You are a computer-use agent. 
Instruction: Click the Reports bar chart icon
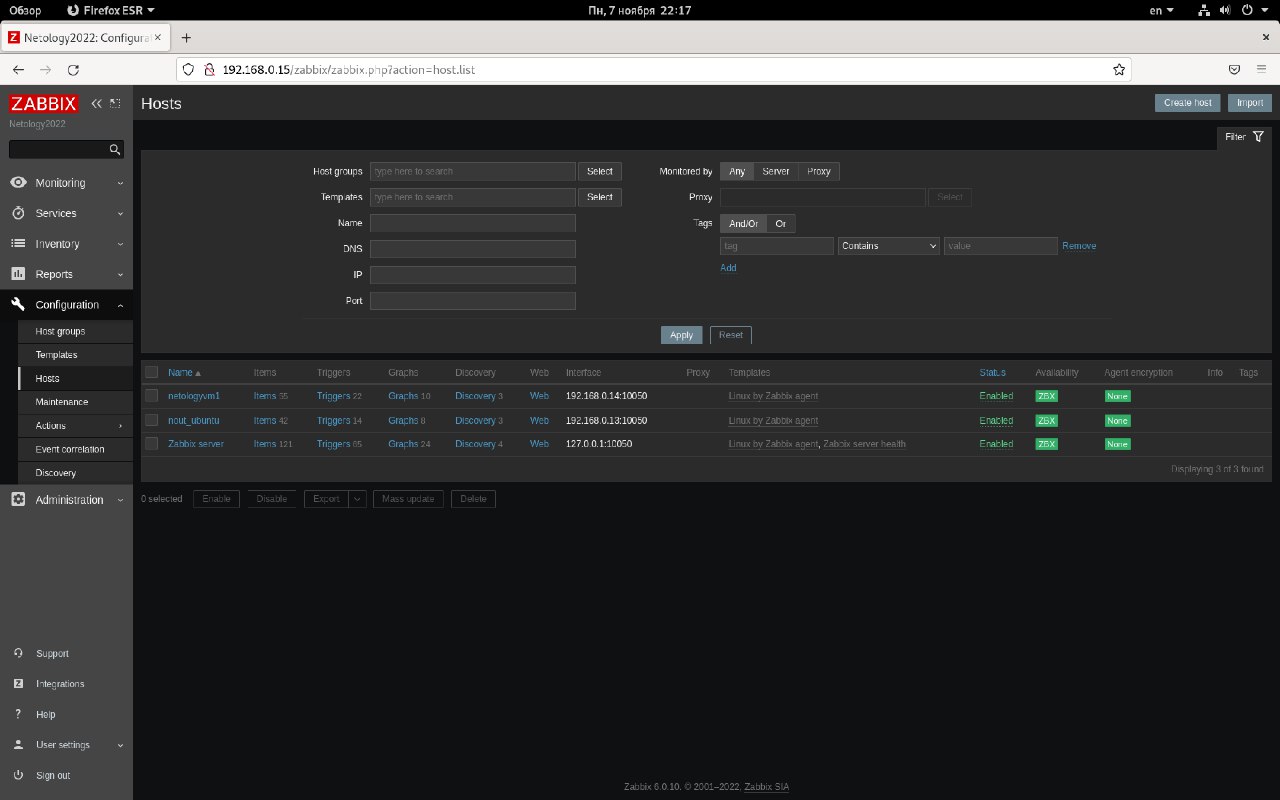coord(18,274)
